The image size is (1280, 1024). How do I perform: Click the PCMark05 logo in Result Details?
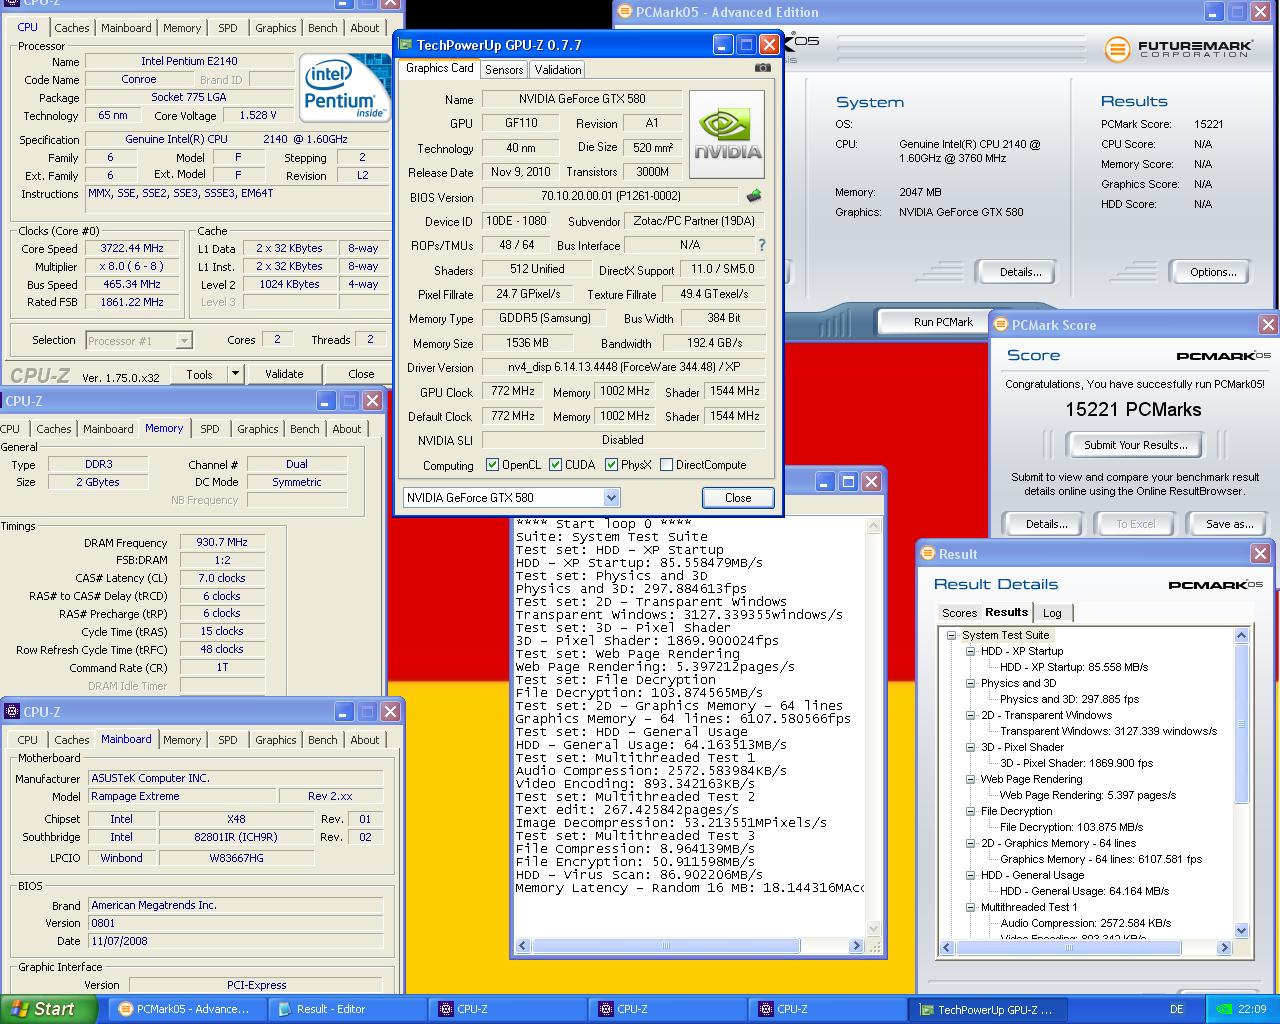coord(1215,585)
